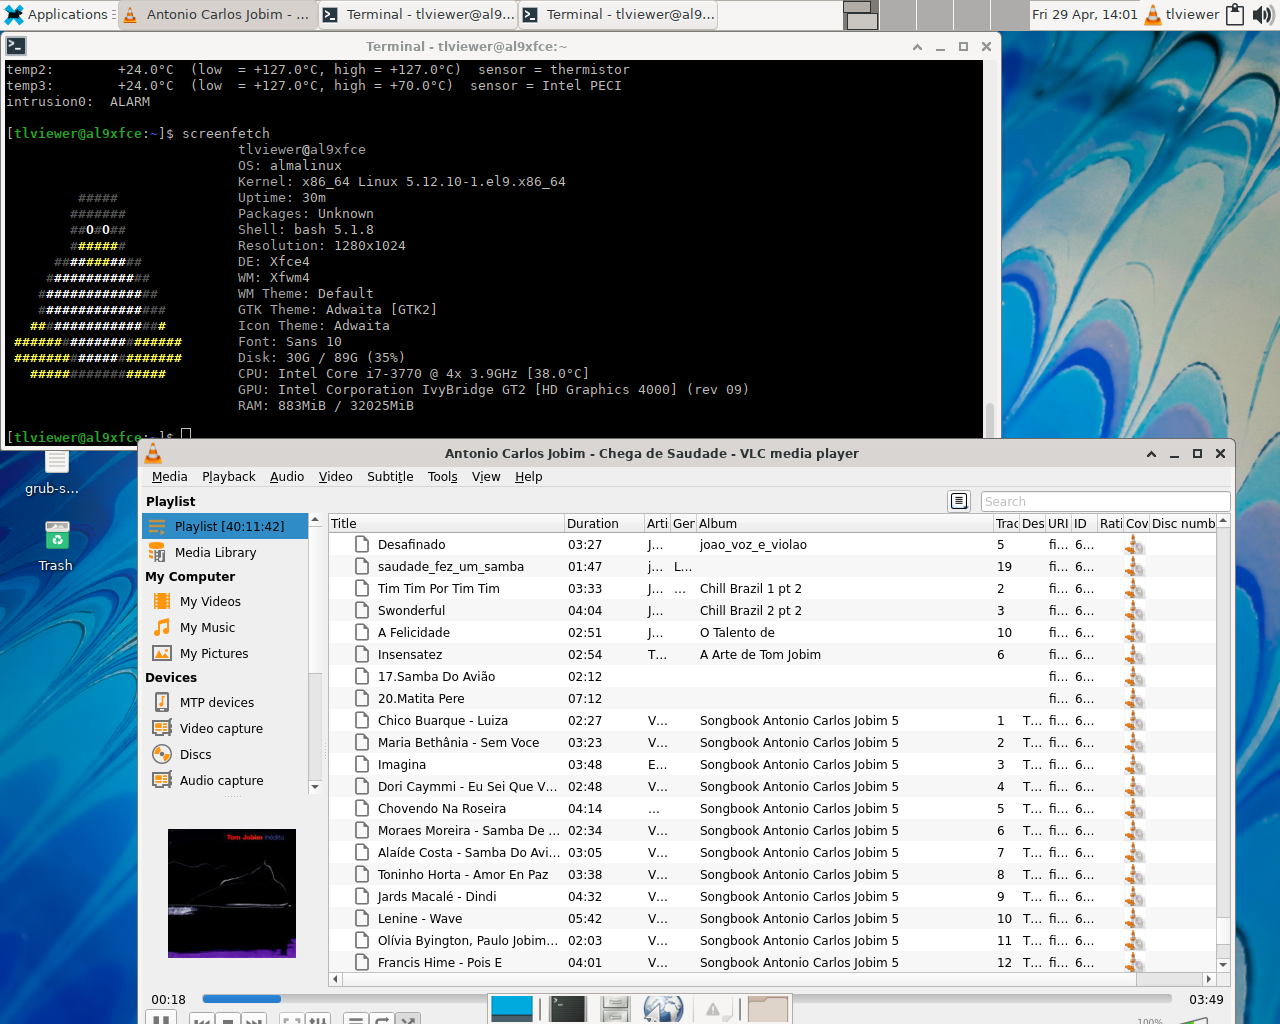This screenshot has width=1280, height=1024.
Task: Sort playlist by Album column
Action: pyautogui.click(x=844, y=523)
